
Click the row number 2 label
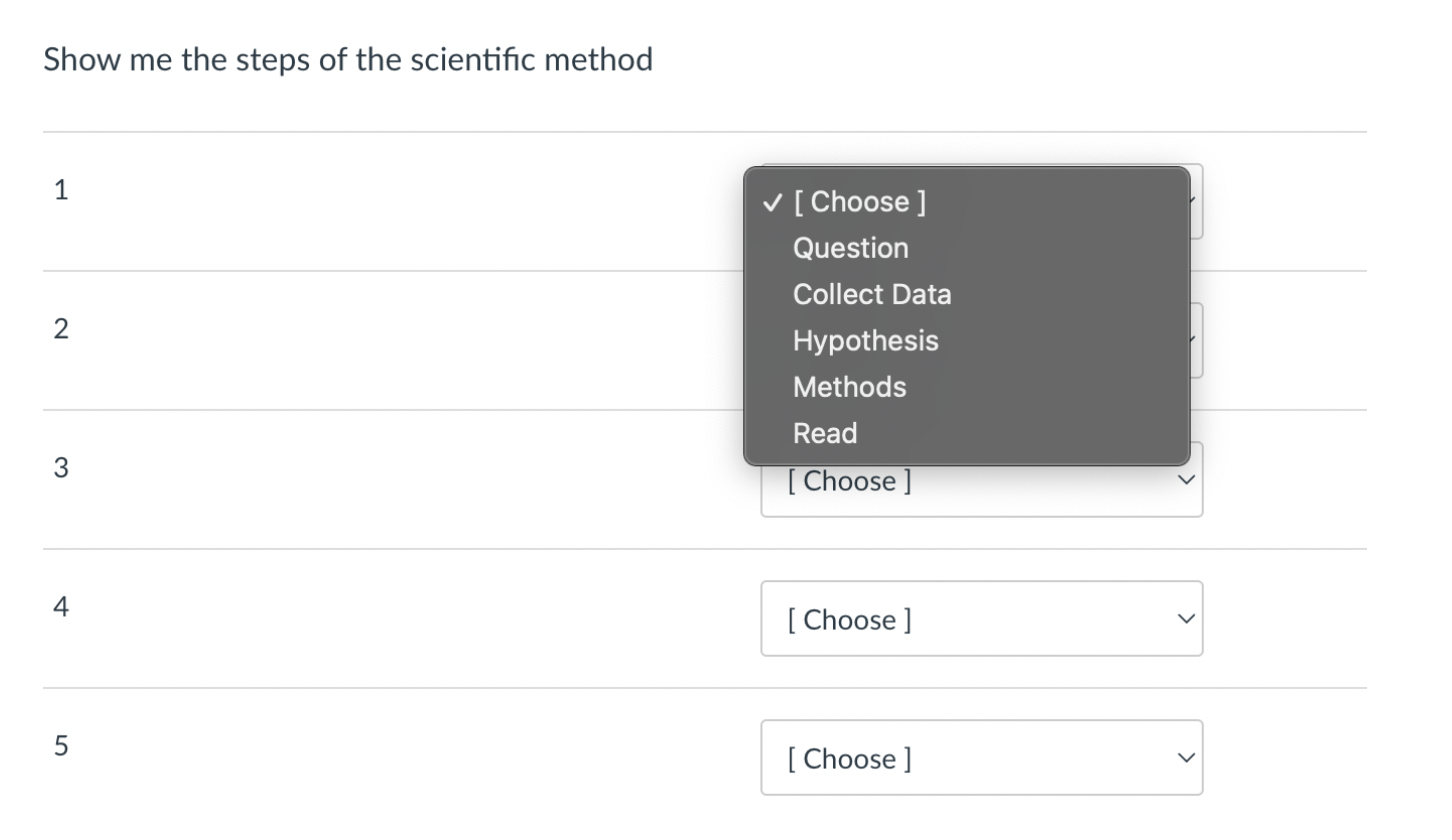point(61,329)
